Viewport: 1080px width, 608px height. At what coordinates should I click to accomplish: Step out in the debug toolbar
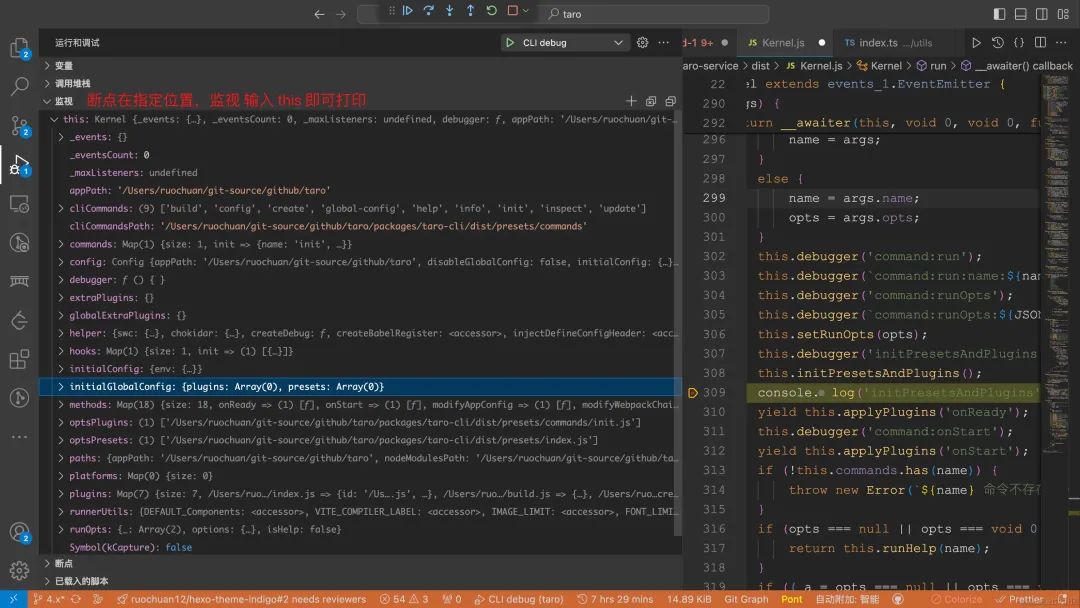coord(470,11)
